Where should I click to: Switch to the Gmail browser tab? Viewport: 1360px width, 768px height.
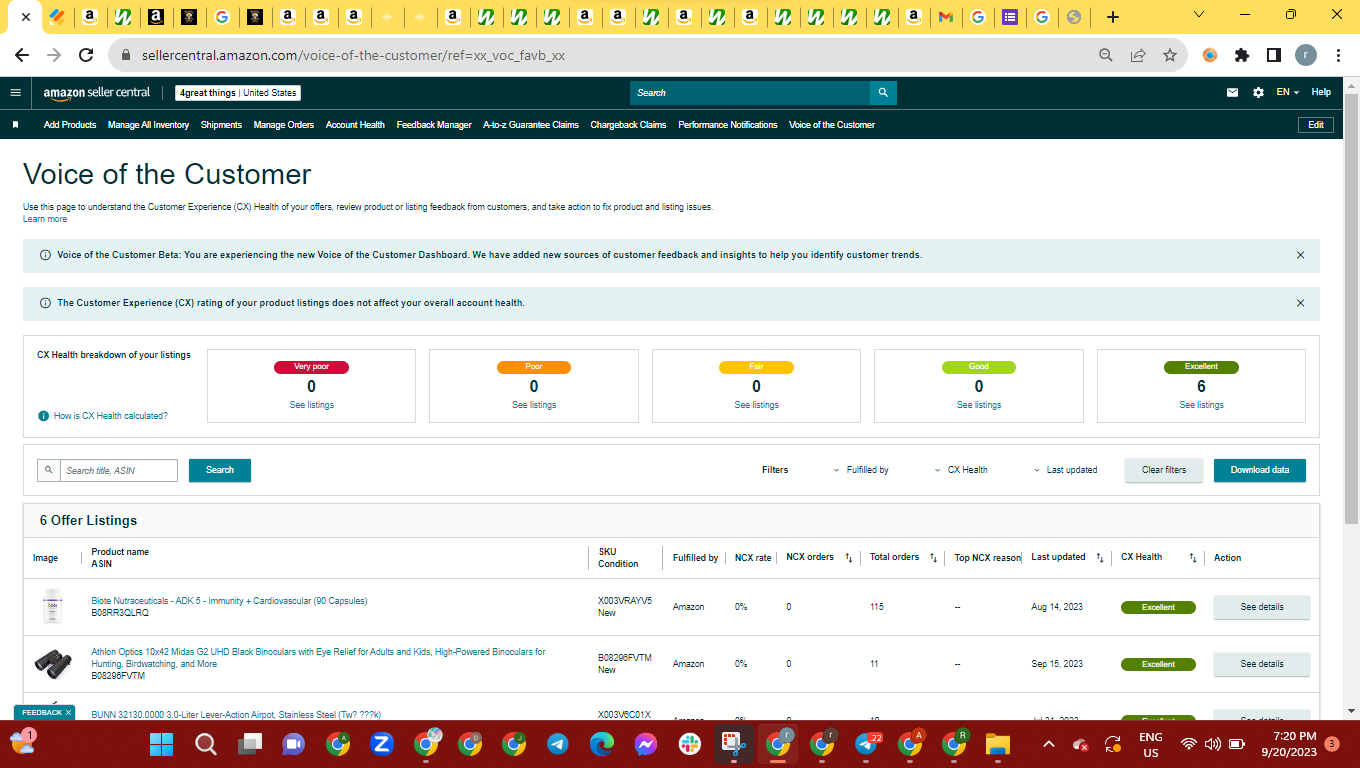[x=945, y=17]
